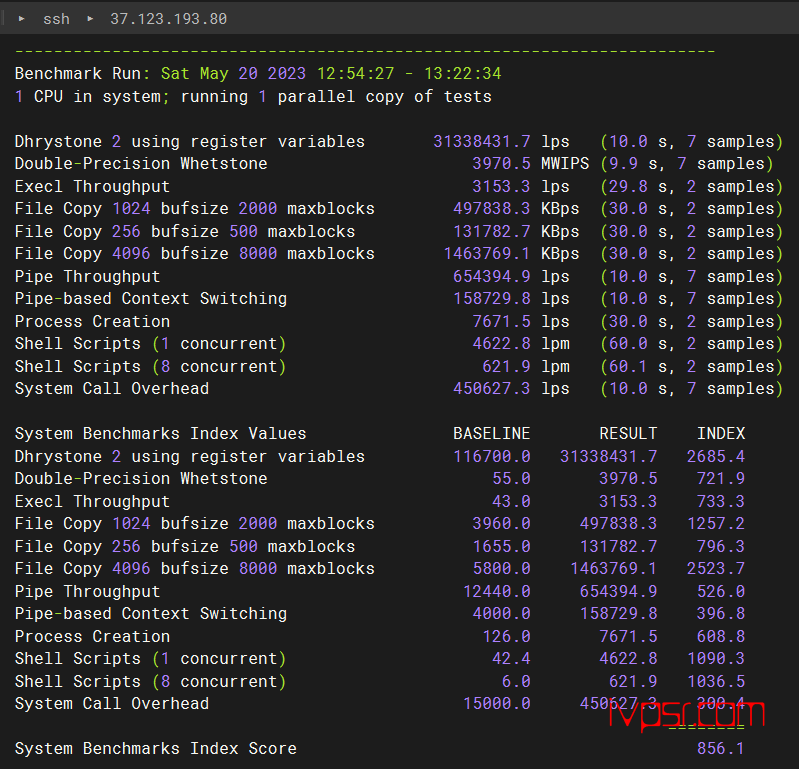Click the File Copy 4096 index 2523.7
The image size is (799, 769).
(x=716, y=568)
